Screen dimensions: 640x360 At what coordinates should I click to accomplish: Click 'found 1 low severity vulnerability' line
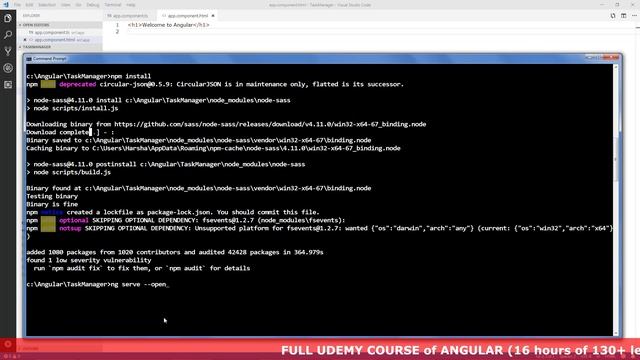pos(89,260)
